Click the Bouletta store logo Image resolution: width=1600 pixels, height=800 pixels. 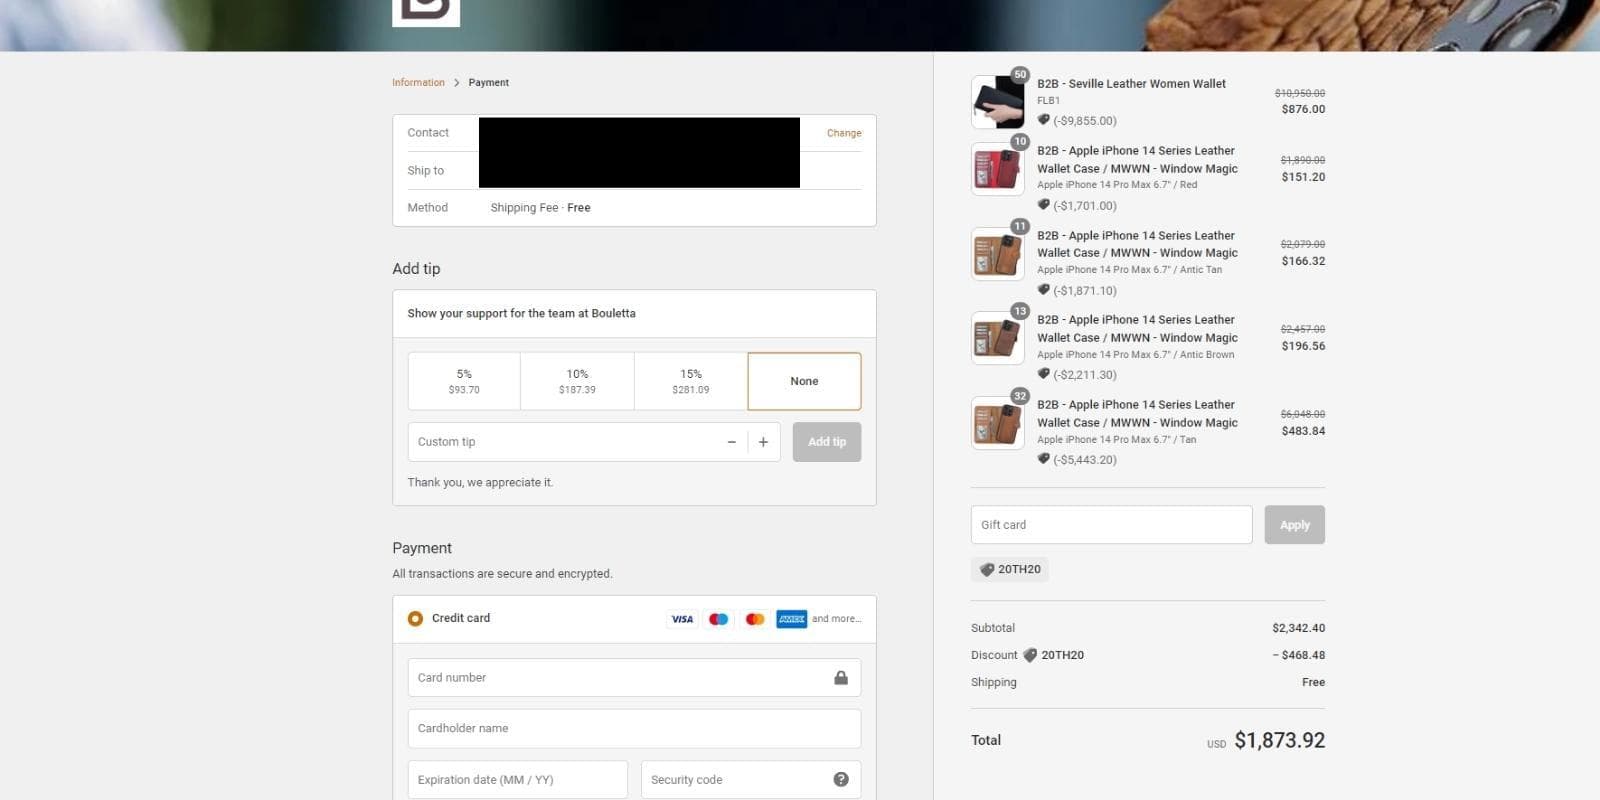click(x=426, y=12)
